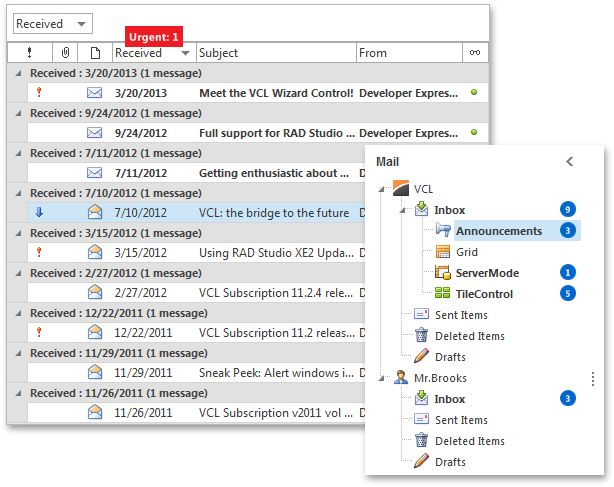Screen dimensions: 614x487
Task: Click the attachment paperclip column header
Action: [65, 52]
